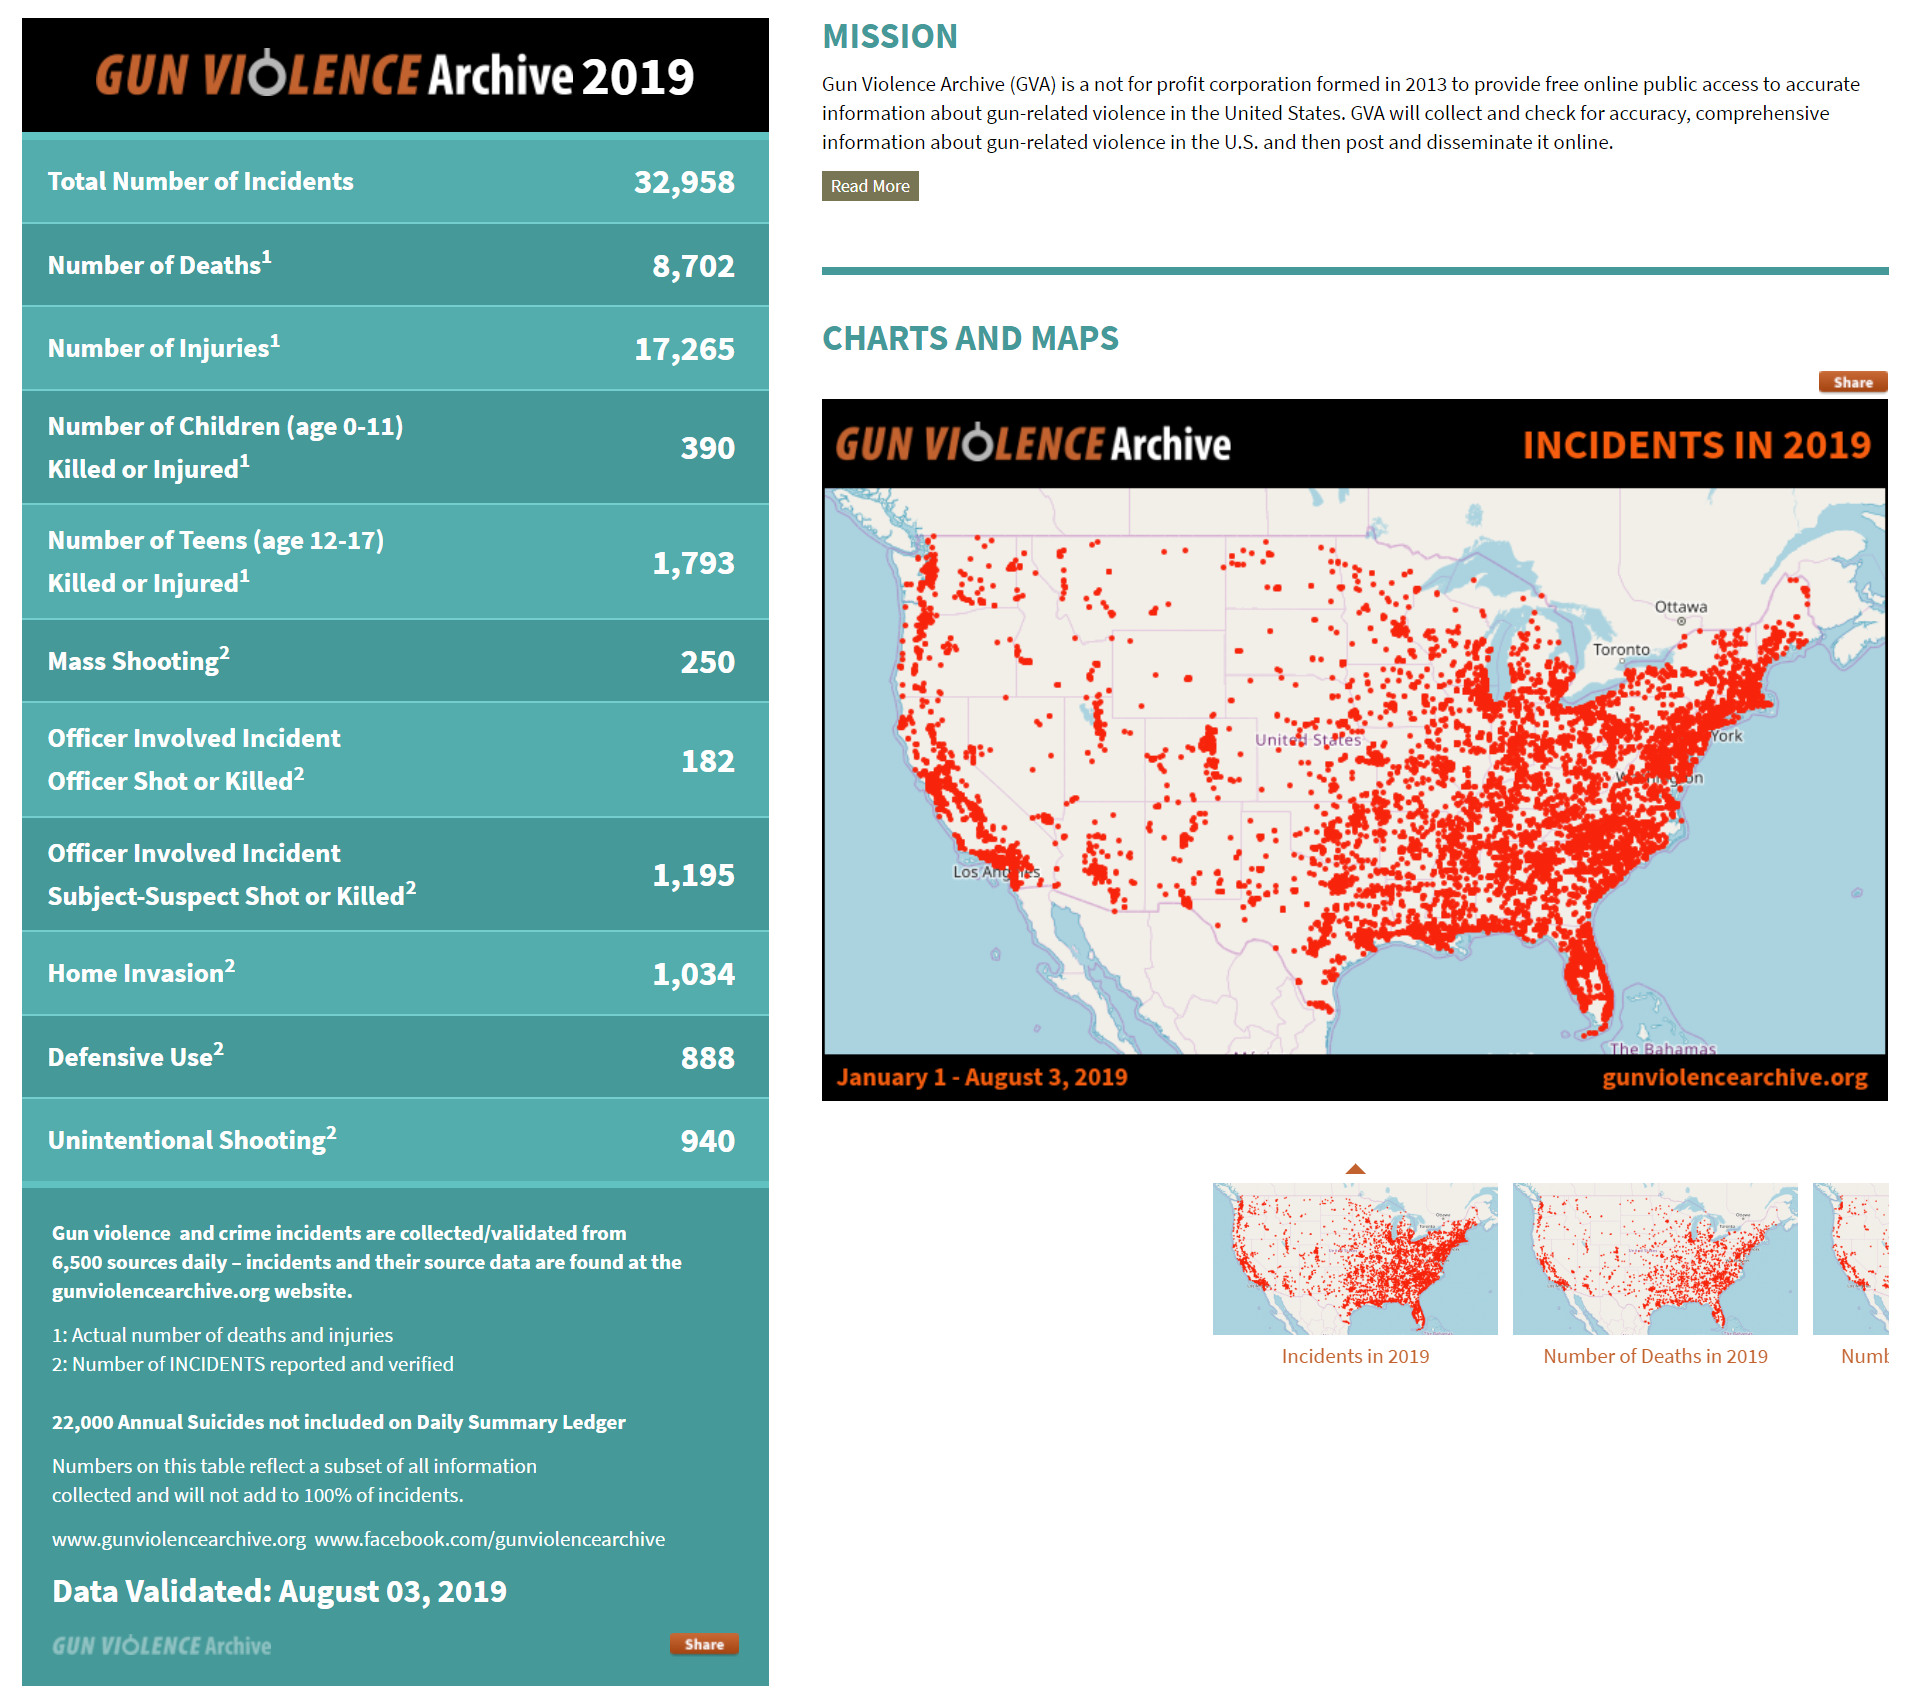Viewport: 1912px width, 1693px height.
Task: Select the Total Number of Incidents row label
Action: pyautogui.click(x=200, y=181)
